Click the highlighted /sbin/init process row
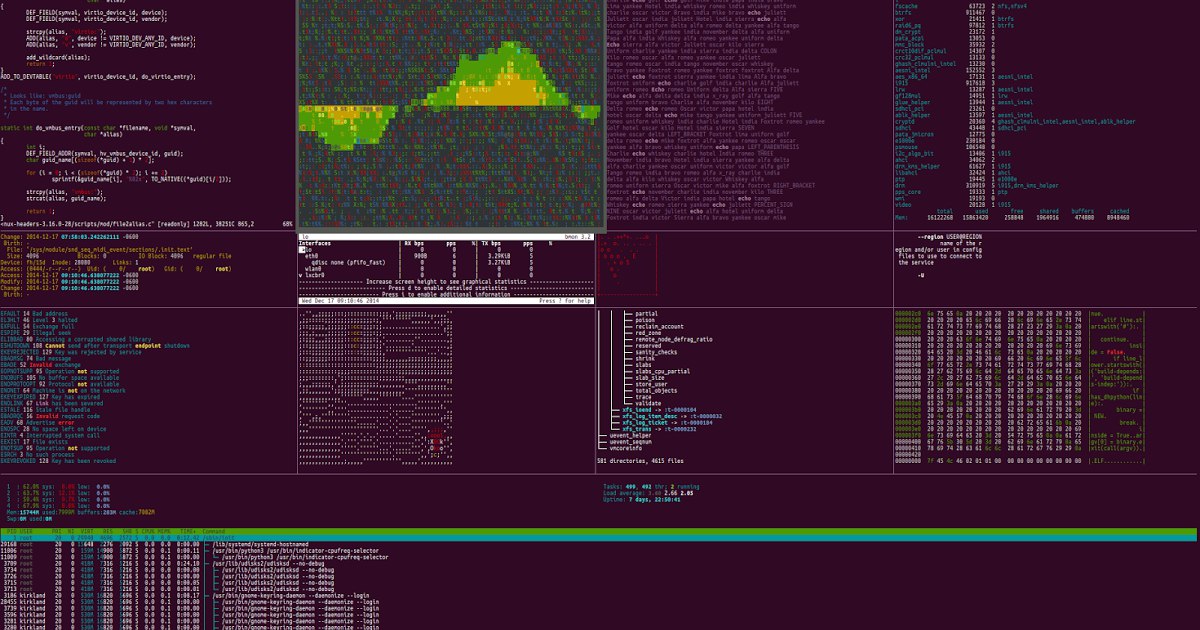 [600, 537]
